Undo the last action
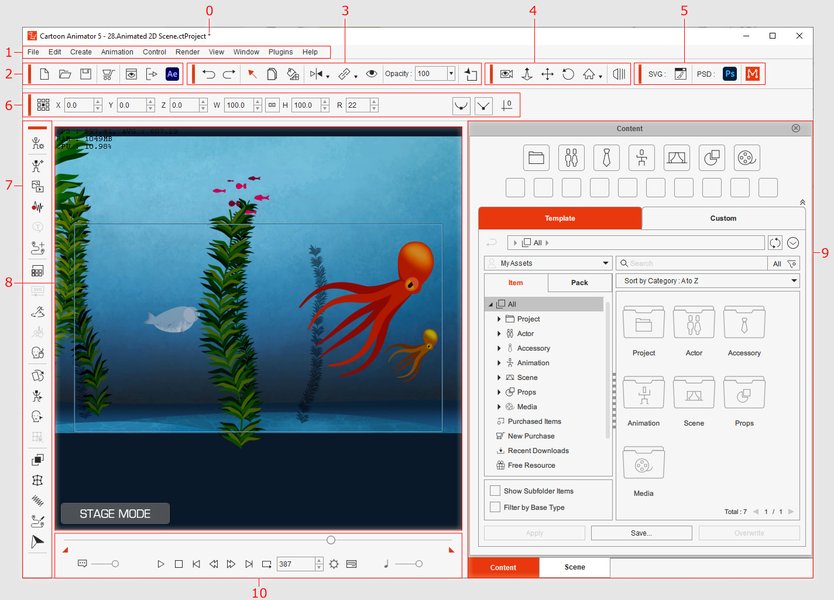The height and width of the screenshot is (600, 834). coord(208,74)
